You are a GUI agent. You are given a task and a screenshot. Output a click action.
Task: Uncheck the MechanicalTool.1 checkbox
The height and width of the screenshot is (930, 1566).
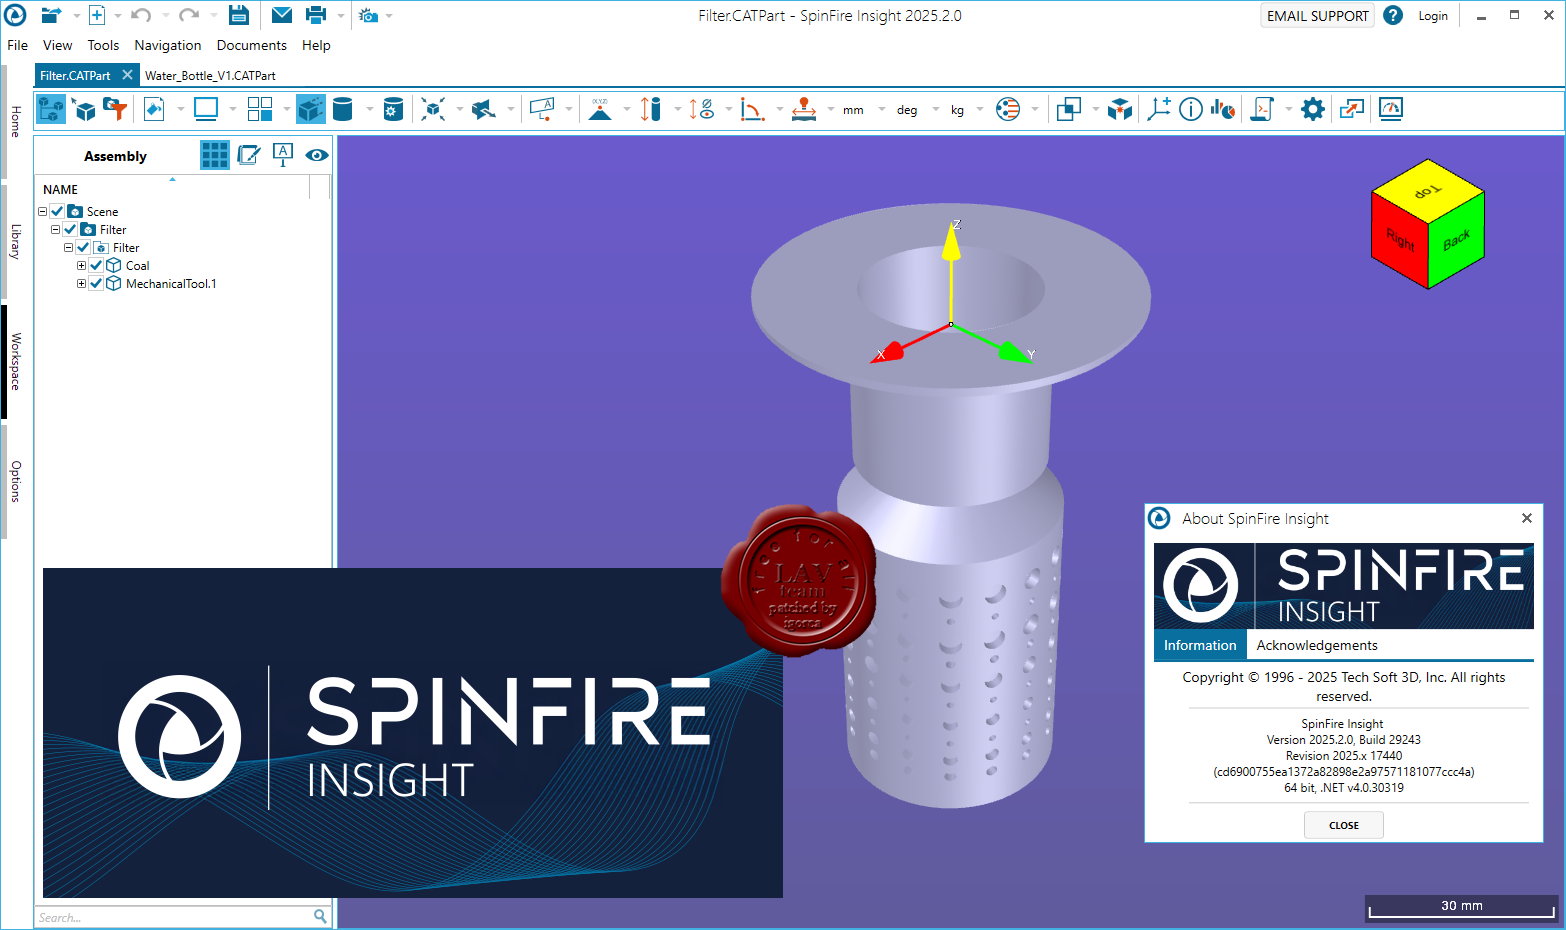tap(96, 283)
